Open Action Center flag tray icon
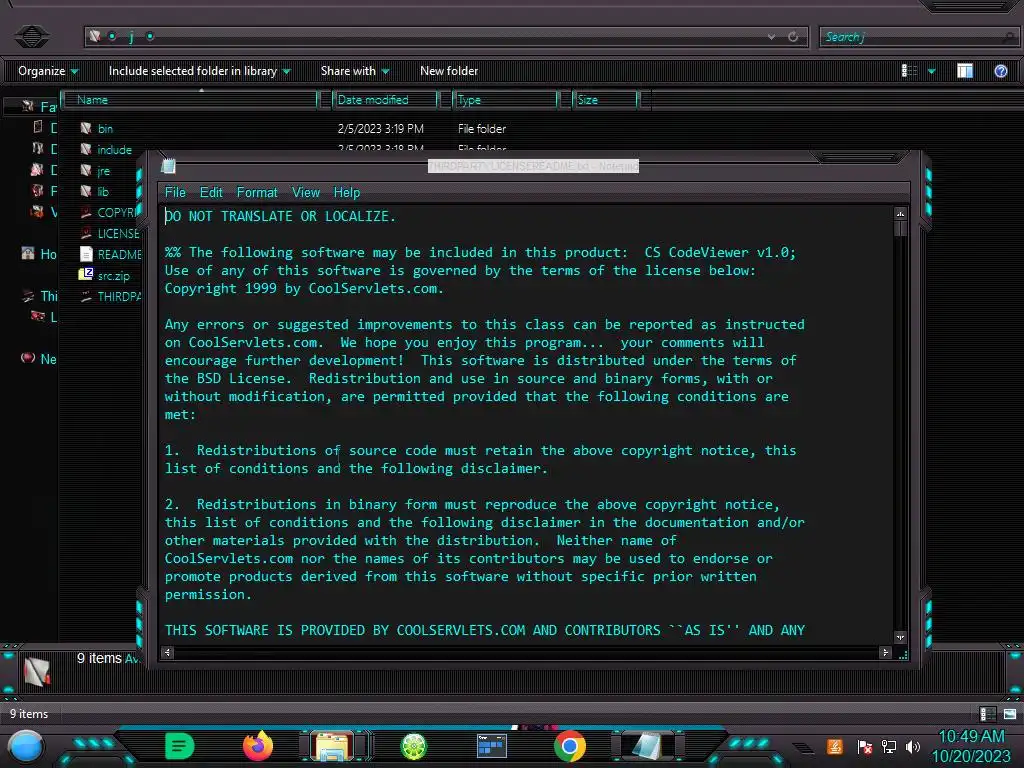1024x768 pixels. point(864,746)
